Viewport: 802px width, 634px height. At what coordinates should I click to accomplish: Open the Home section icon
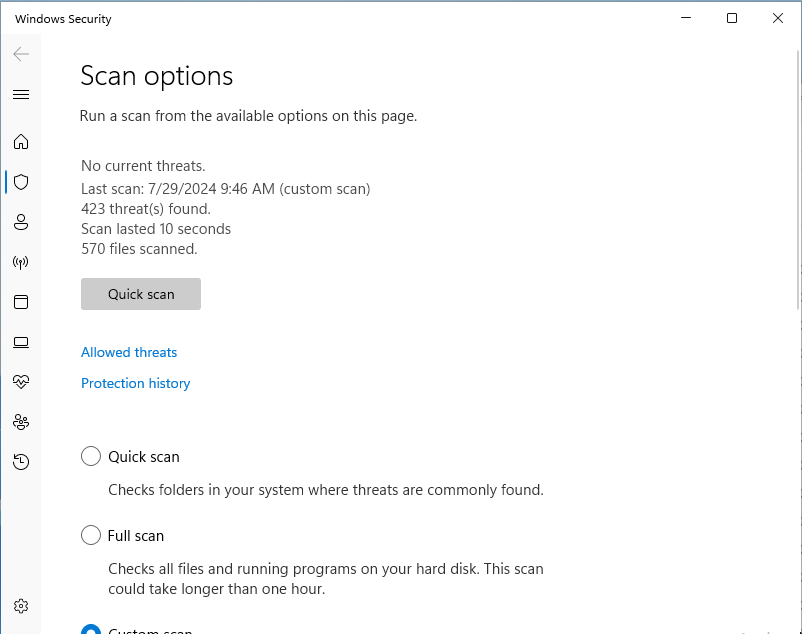(x=21, y=142)
